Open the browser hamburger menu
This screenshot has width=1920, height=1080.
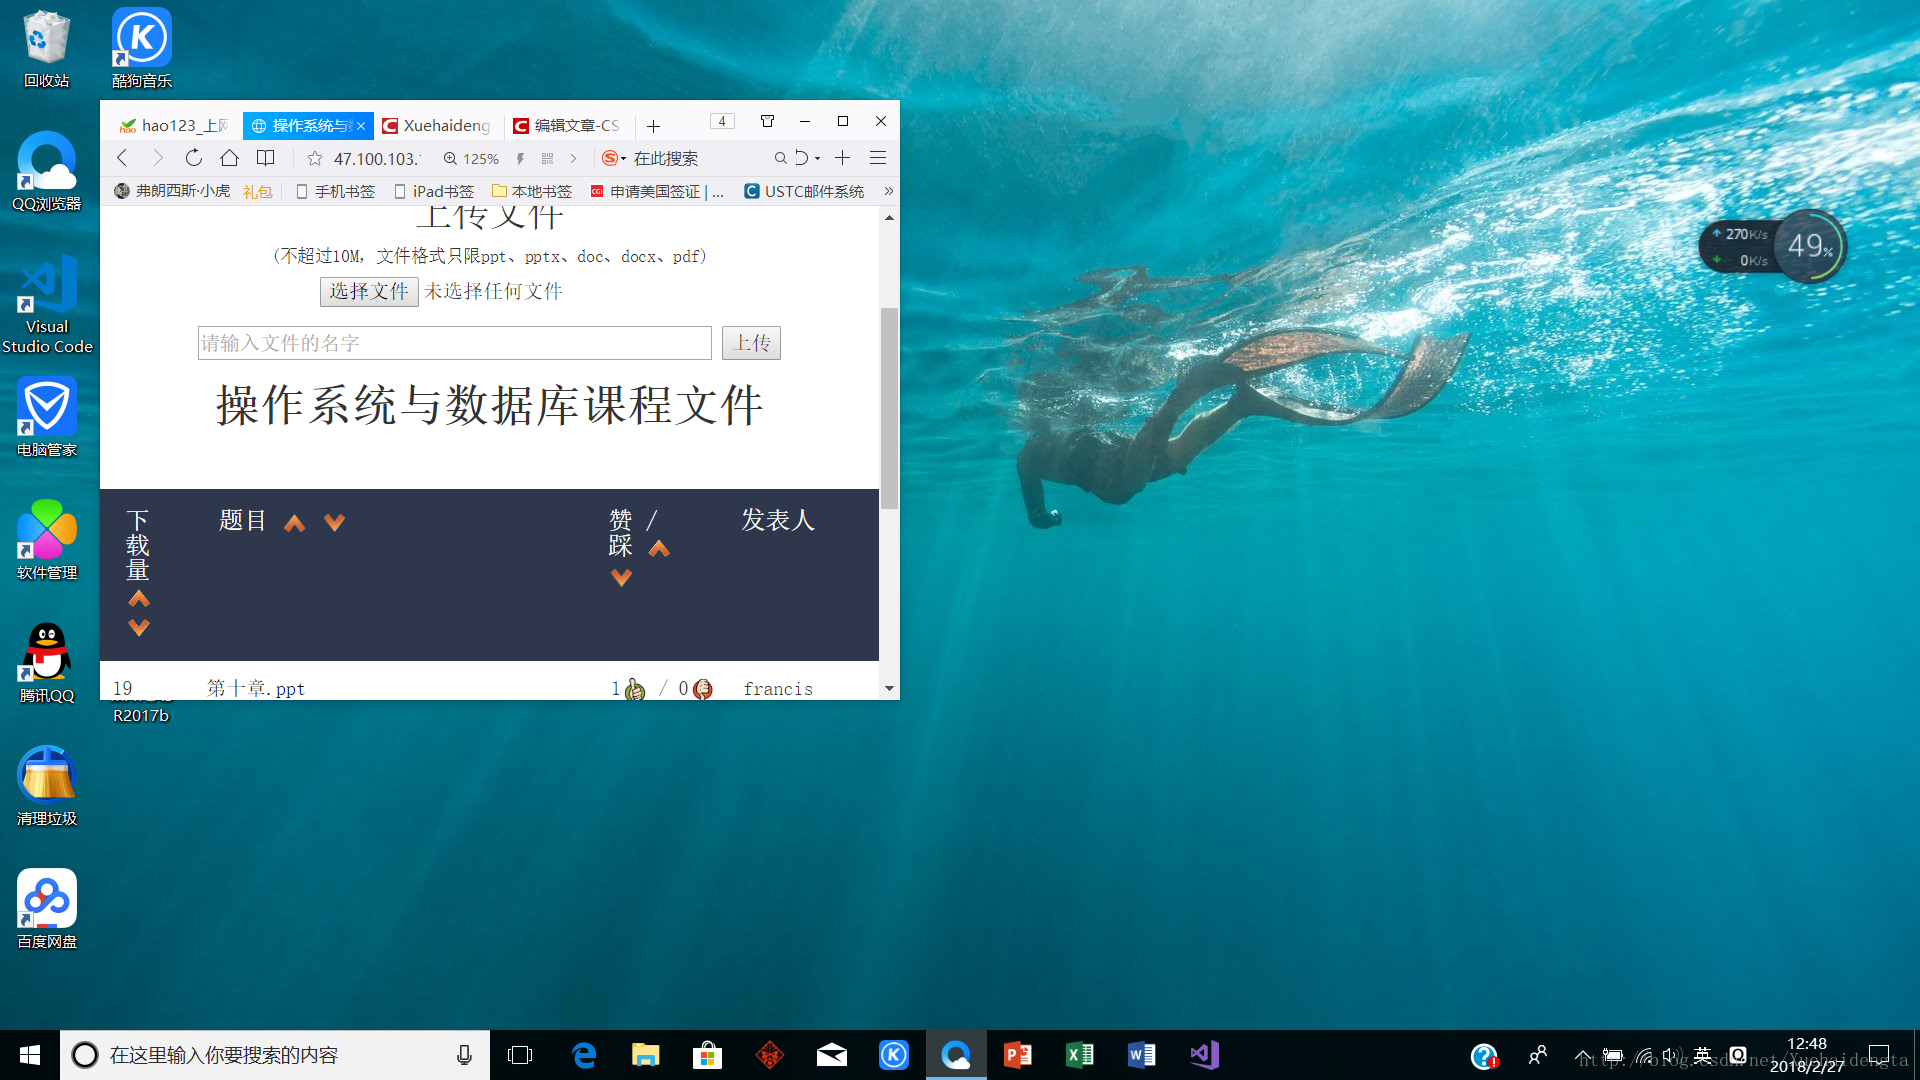pyautogui.click(x=878, y=158)
